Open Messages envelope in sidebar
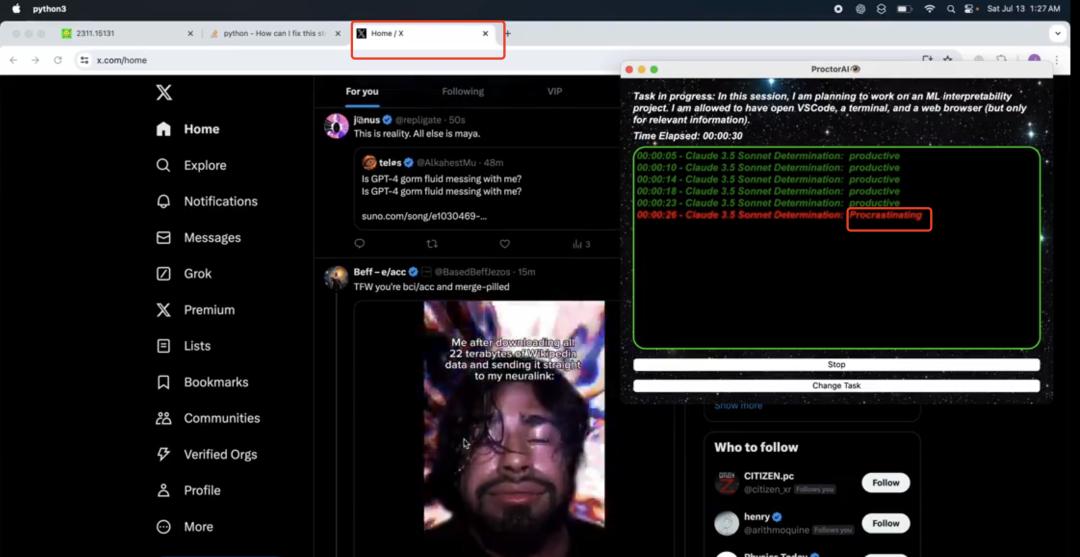 [198, 238]
